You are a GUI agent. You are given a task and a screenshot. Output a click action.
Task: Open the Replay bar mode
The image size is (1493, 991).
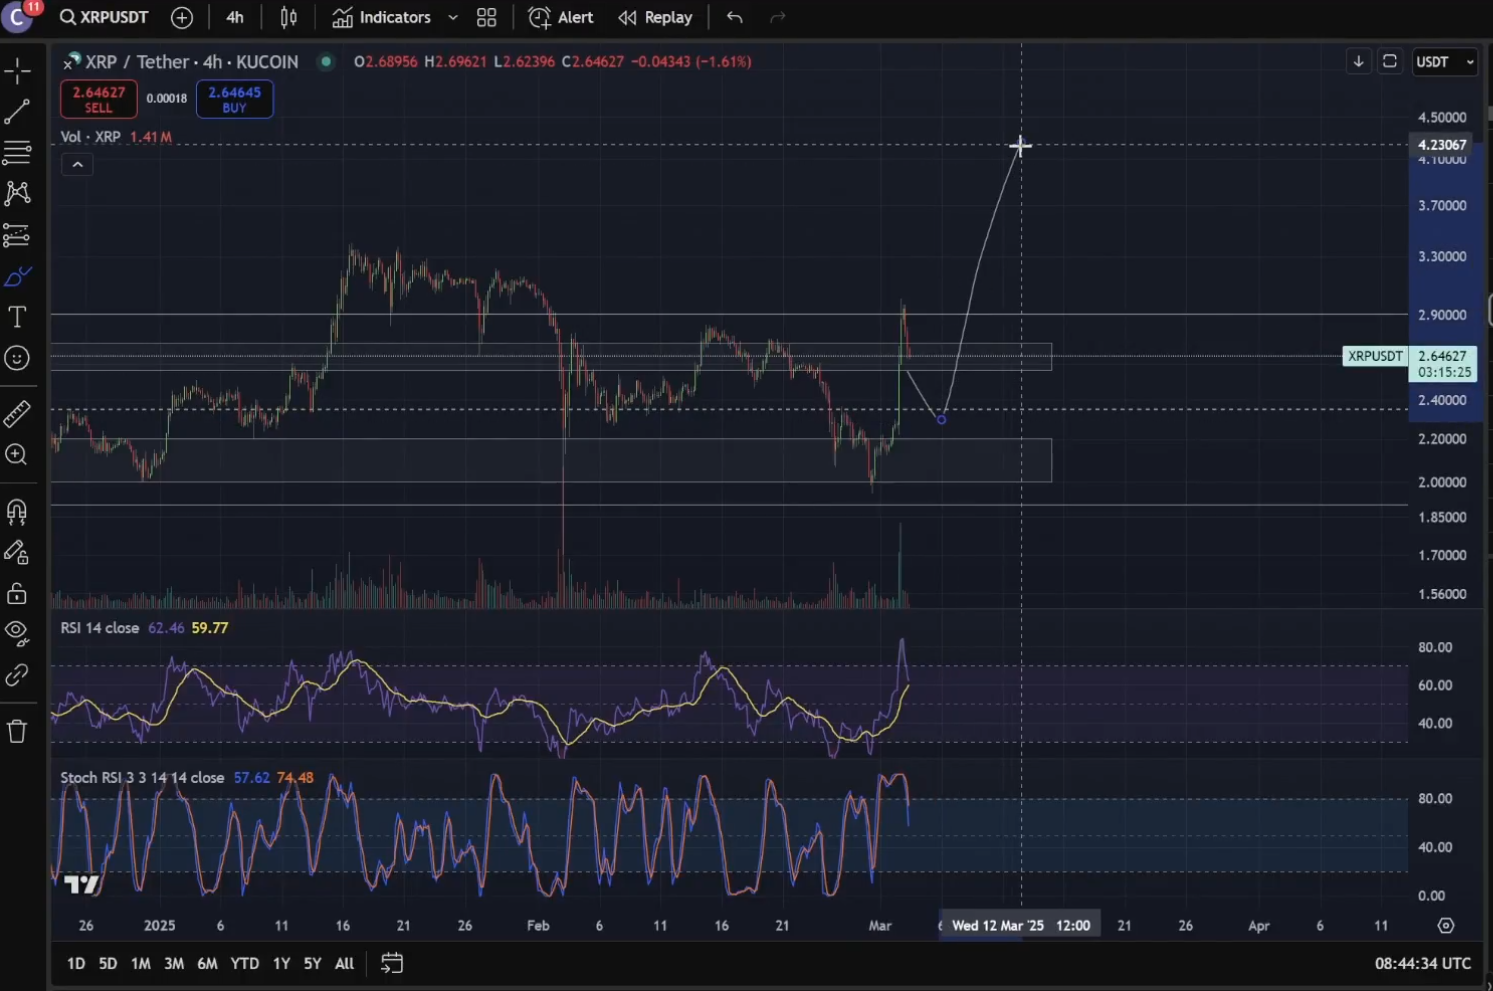(656, 18)
